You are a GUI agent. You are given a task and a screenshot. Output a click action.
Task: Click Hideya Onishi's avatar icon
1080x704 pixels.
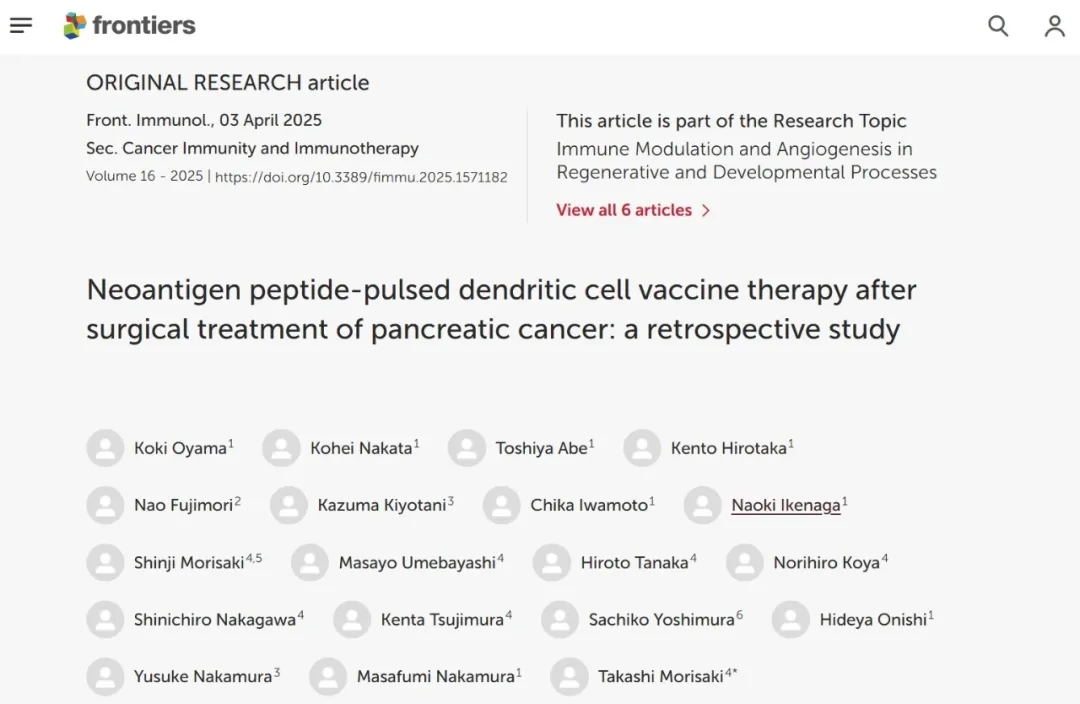click(x=791, y=619)
